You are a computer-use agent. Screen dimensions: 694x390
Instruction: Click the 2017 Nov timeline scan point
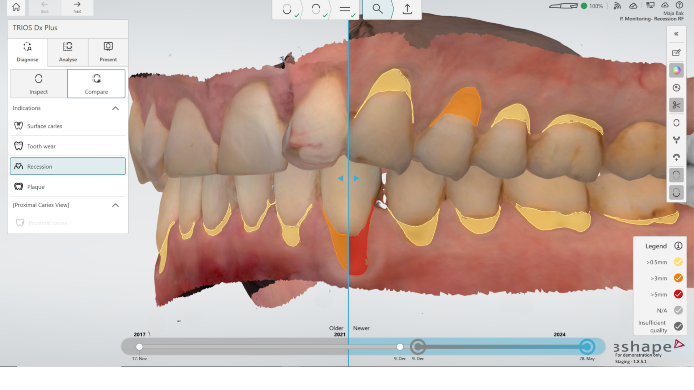[139, 347]
